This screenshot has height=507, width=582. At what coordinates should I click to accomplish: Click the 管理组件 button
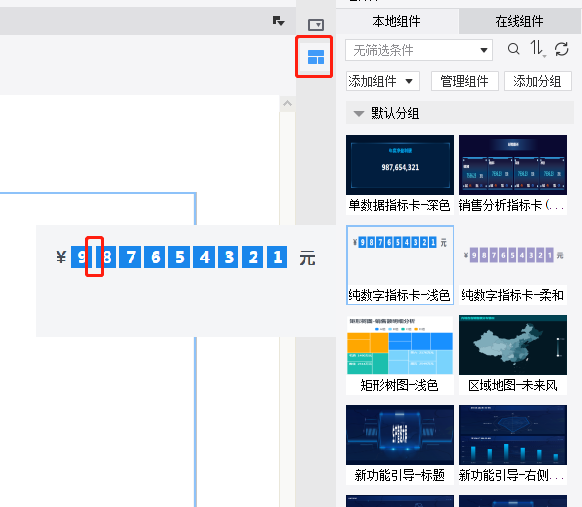[x=464, y=81]
